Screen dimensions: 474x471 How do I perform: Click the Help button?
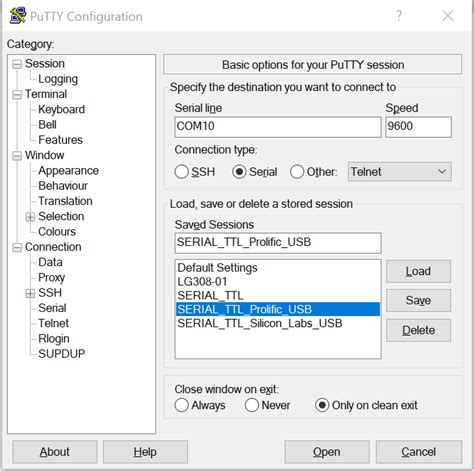pyautogui.click(x=145, y=452)
